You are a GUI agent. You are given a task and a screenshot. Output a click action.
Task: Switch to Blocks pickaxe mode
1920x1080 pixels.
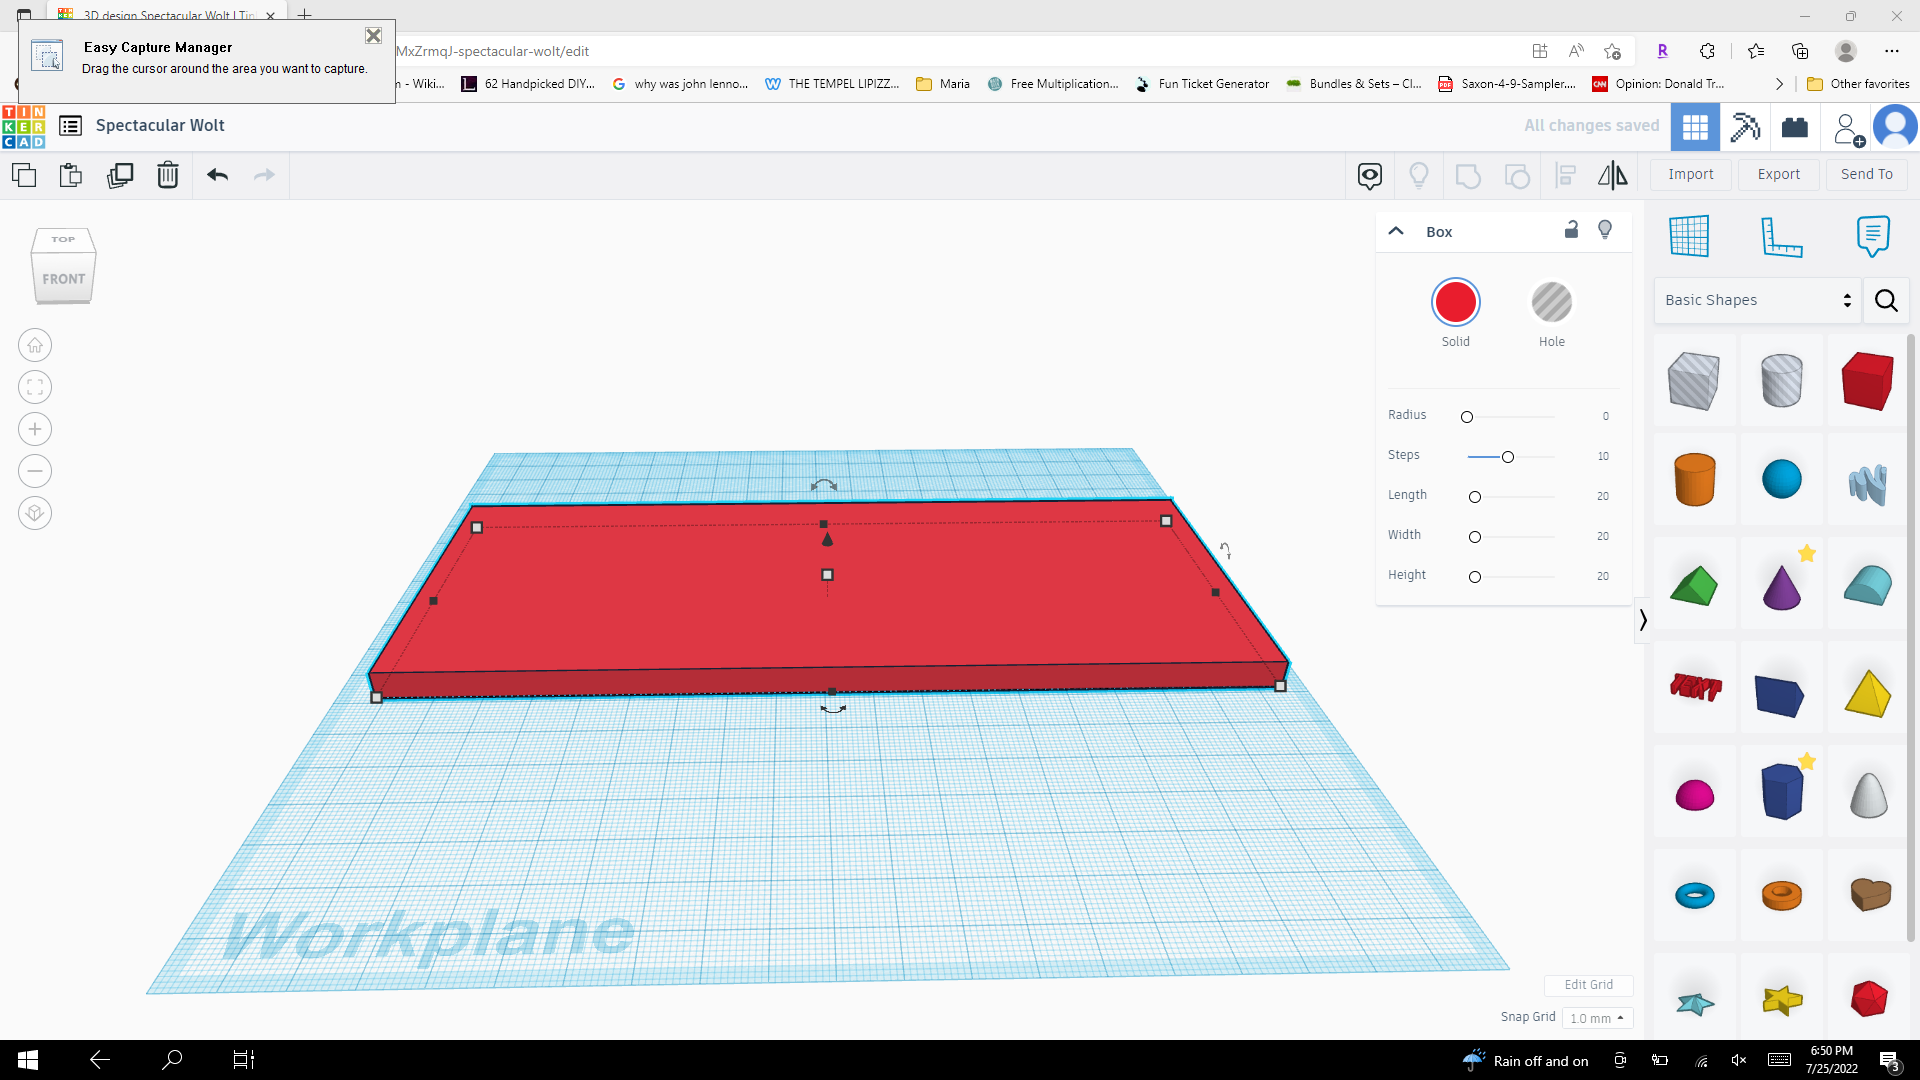(x=1745, y=127)
